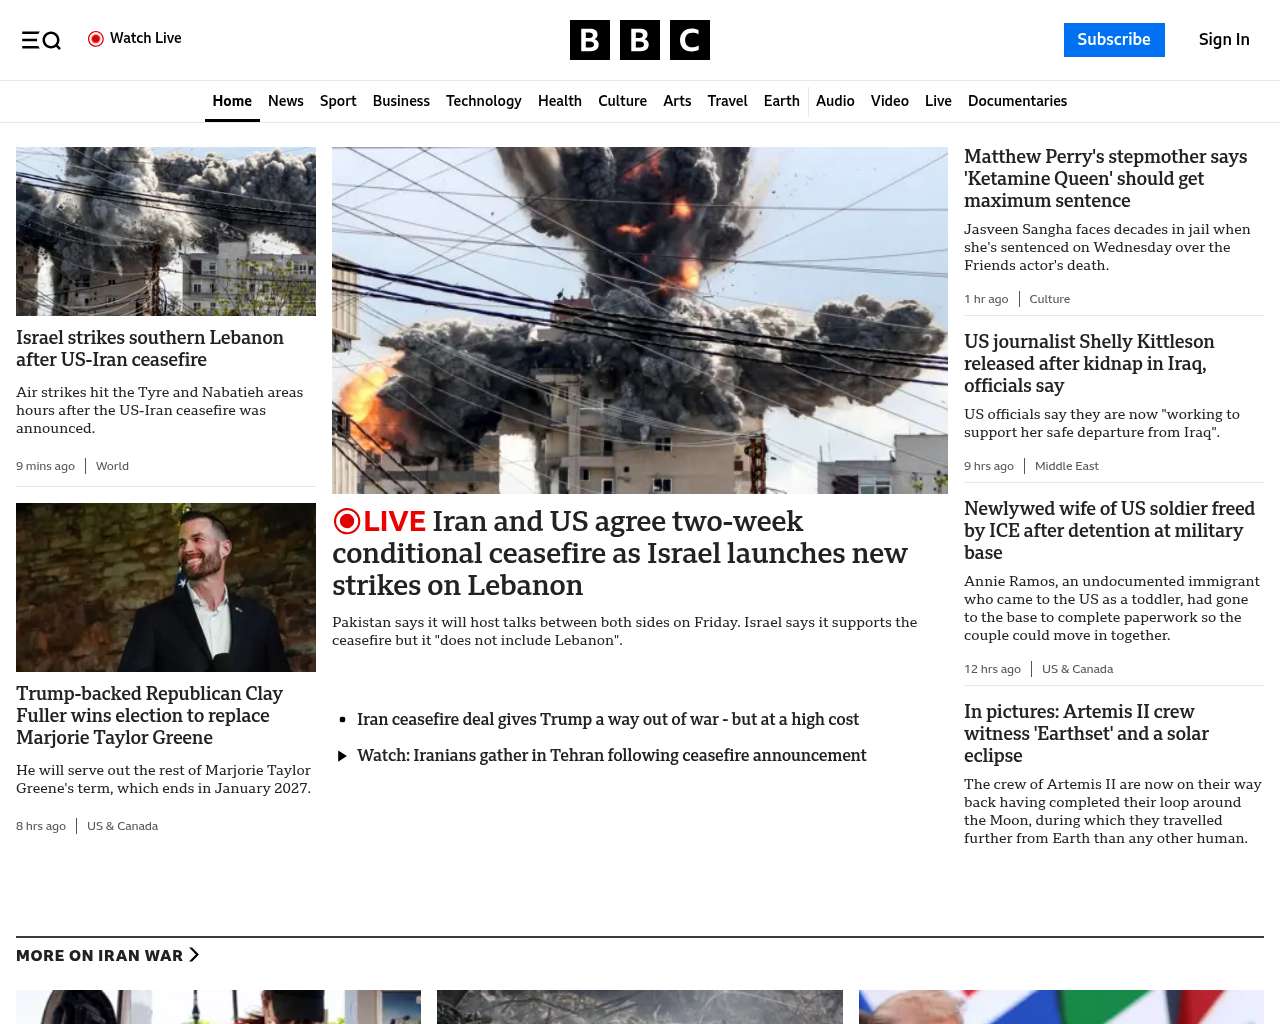Open the Documentaries menu item

pos(1017,101)
